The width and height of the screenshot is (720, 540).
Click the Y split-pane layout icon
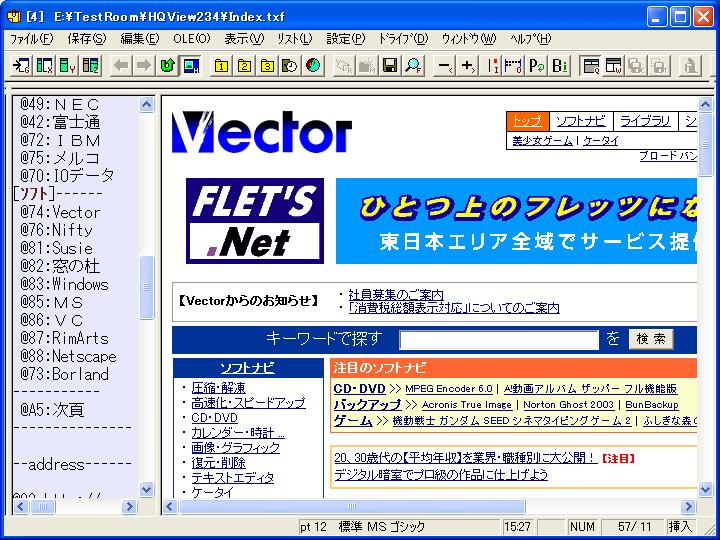point(68,66)
